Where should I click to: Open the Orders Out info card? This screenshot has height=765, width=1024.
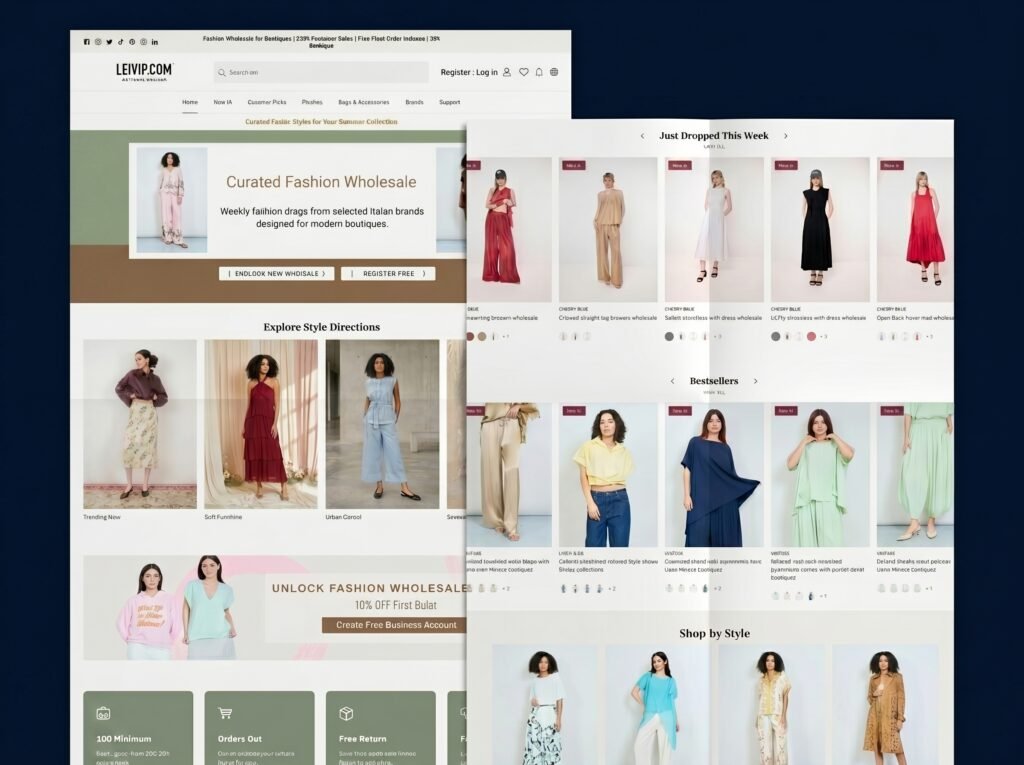tap(259, 728)
